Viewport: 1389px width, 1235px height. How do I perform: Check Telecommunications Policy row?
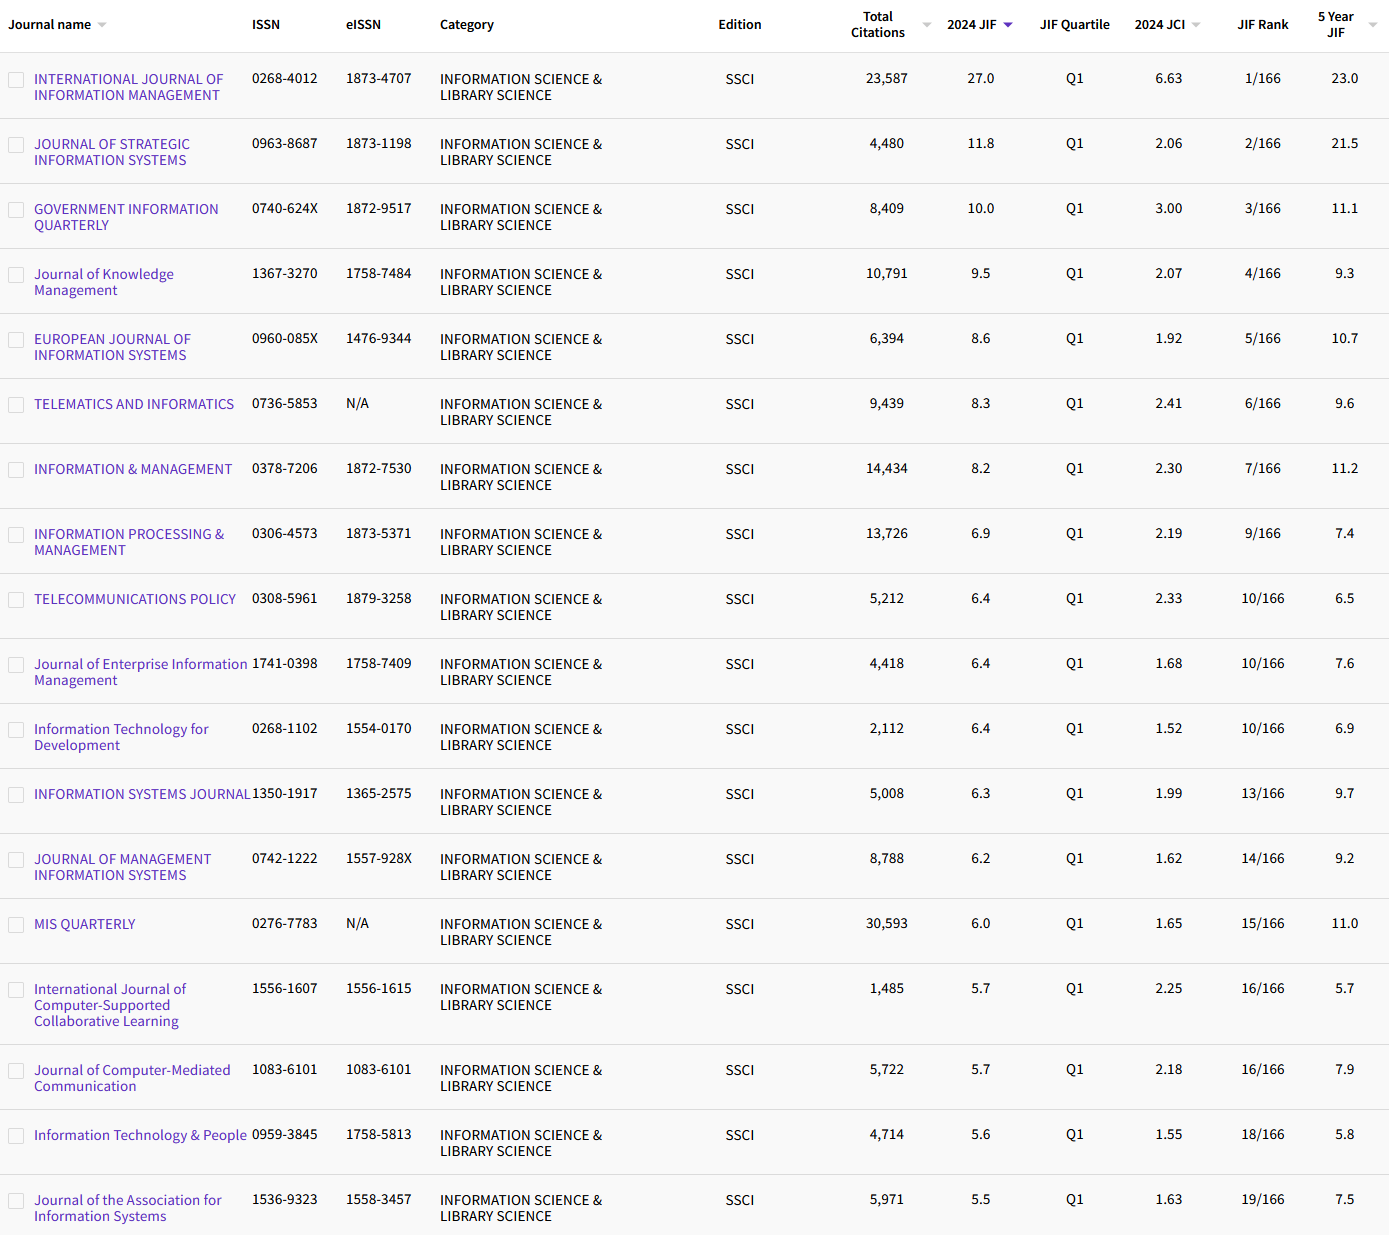point(16,600)
